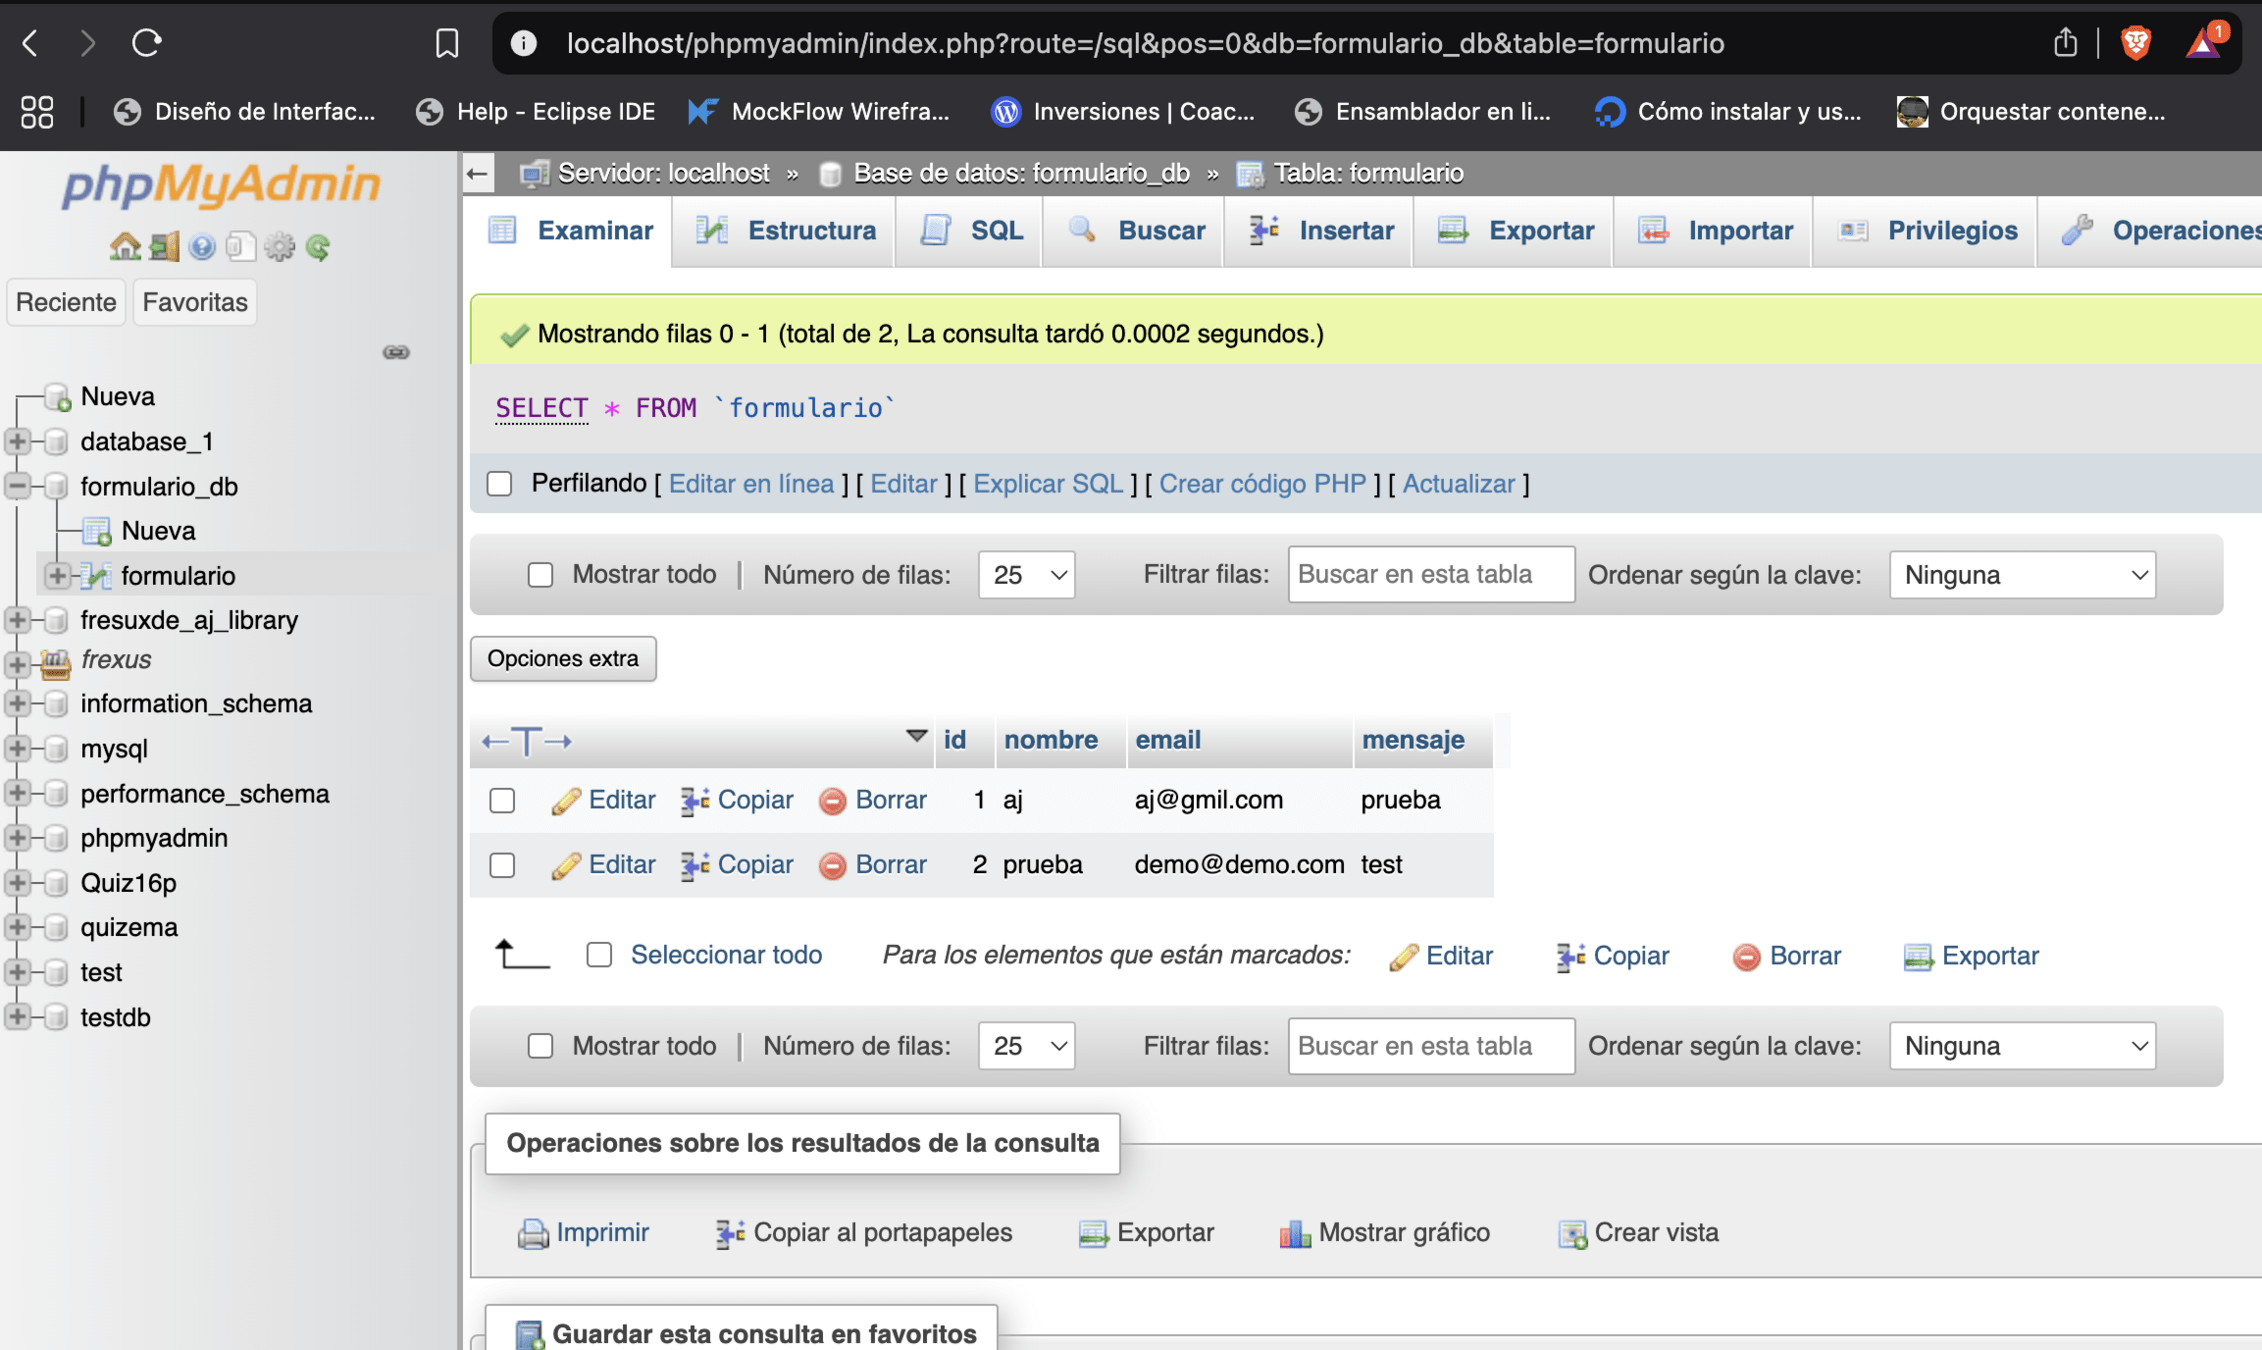Click the chain link icon in sidebar

(x=396, y=352)
